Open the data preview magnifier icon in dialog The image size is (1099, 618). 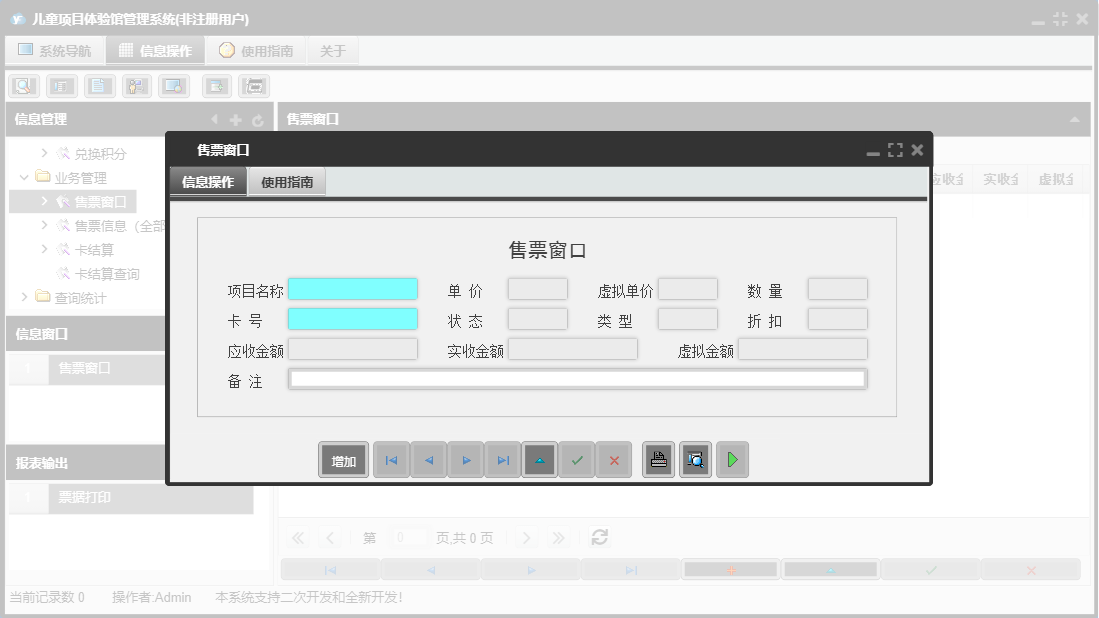coord(695,459)
